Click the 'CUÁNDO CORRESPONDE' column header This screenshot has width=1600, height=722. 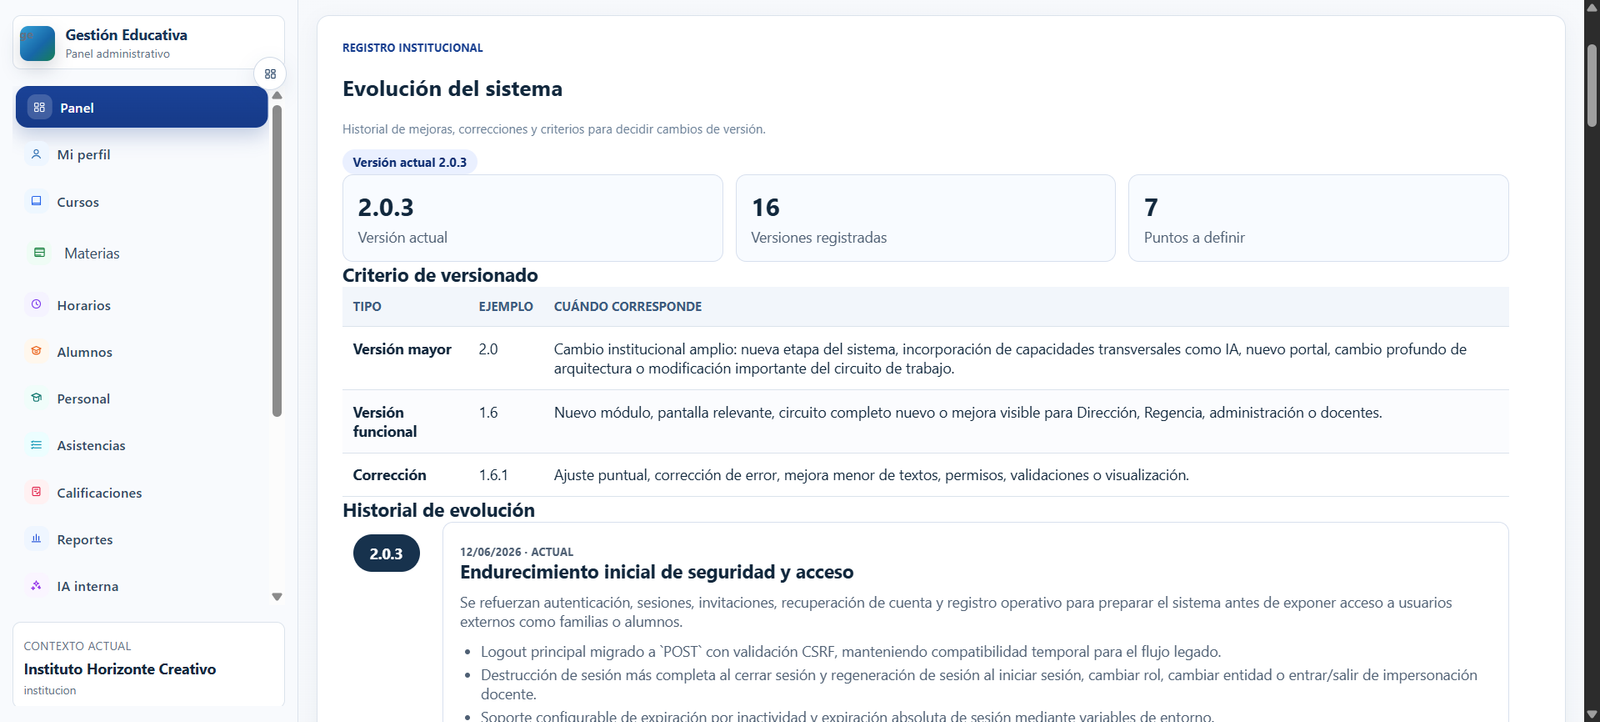tap(628, 307)
